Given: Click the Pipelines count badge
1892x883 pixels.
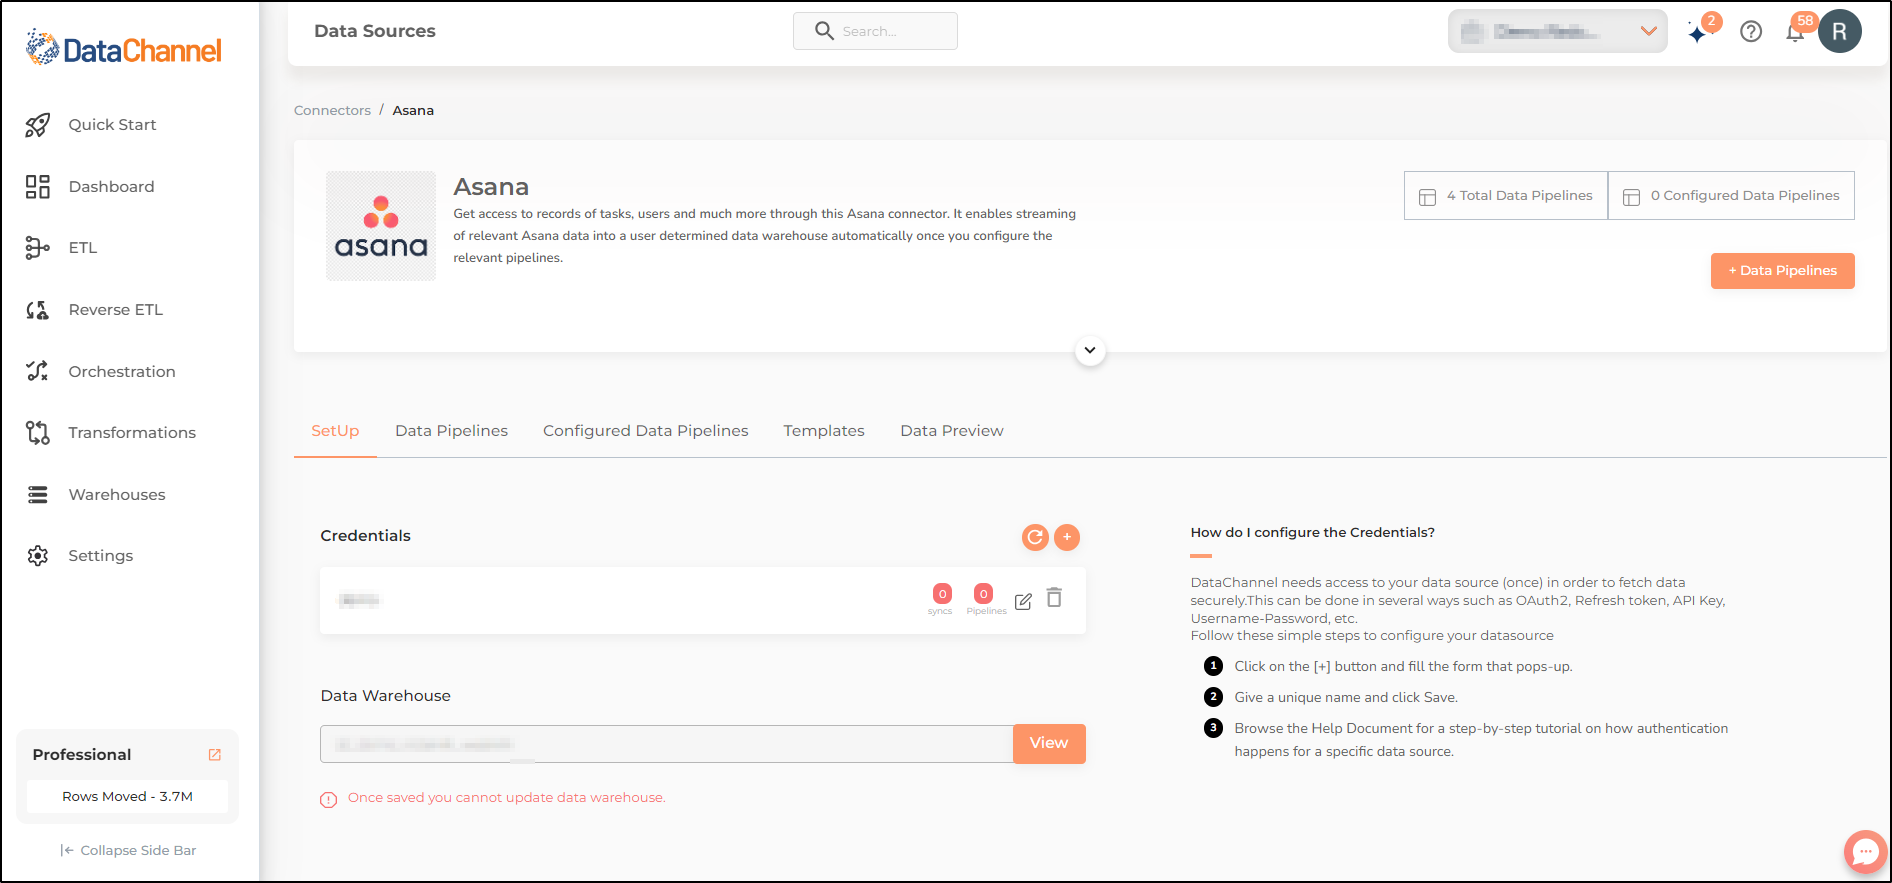Looking at the screenshot, I should click(x=983, y=594).
